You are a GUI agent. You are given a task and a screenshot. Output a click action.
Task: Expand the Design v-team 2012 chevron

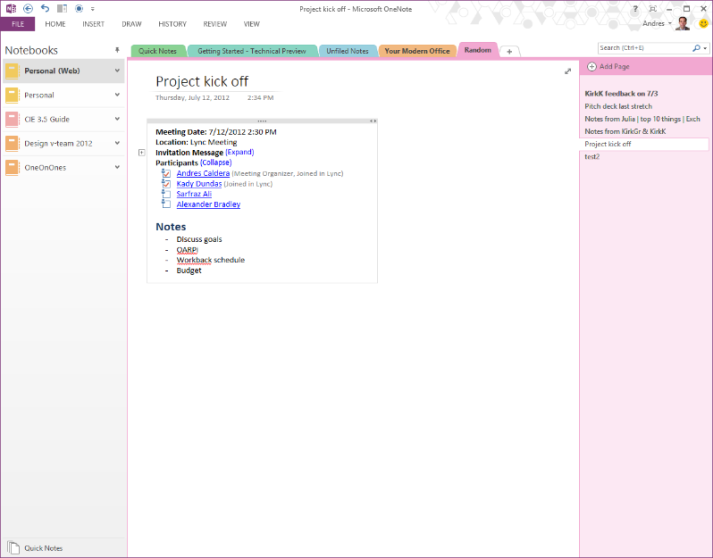tap(117, 143)
